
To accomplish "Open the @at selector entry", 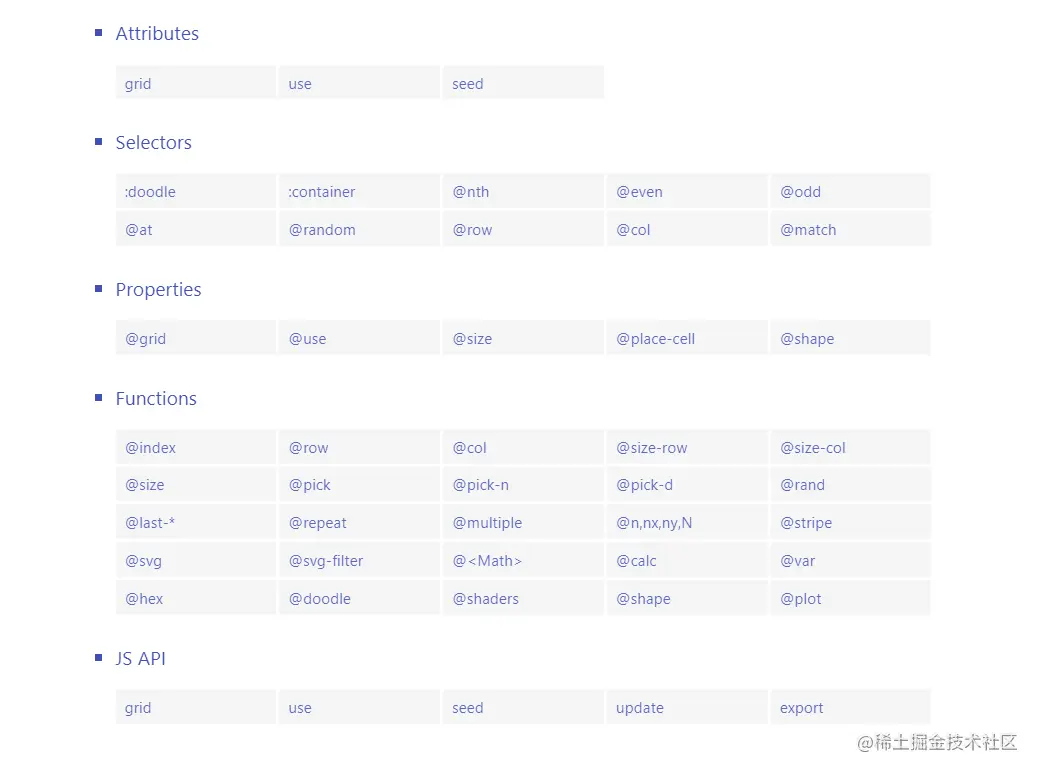I will click(x=196, y=229).
